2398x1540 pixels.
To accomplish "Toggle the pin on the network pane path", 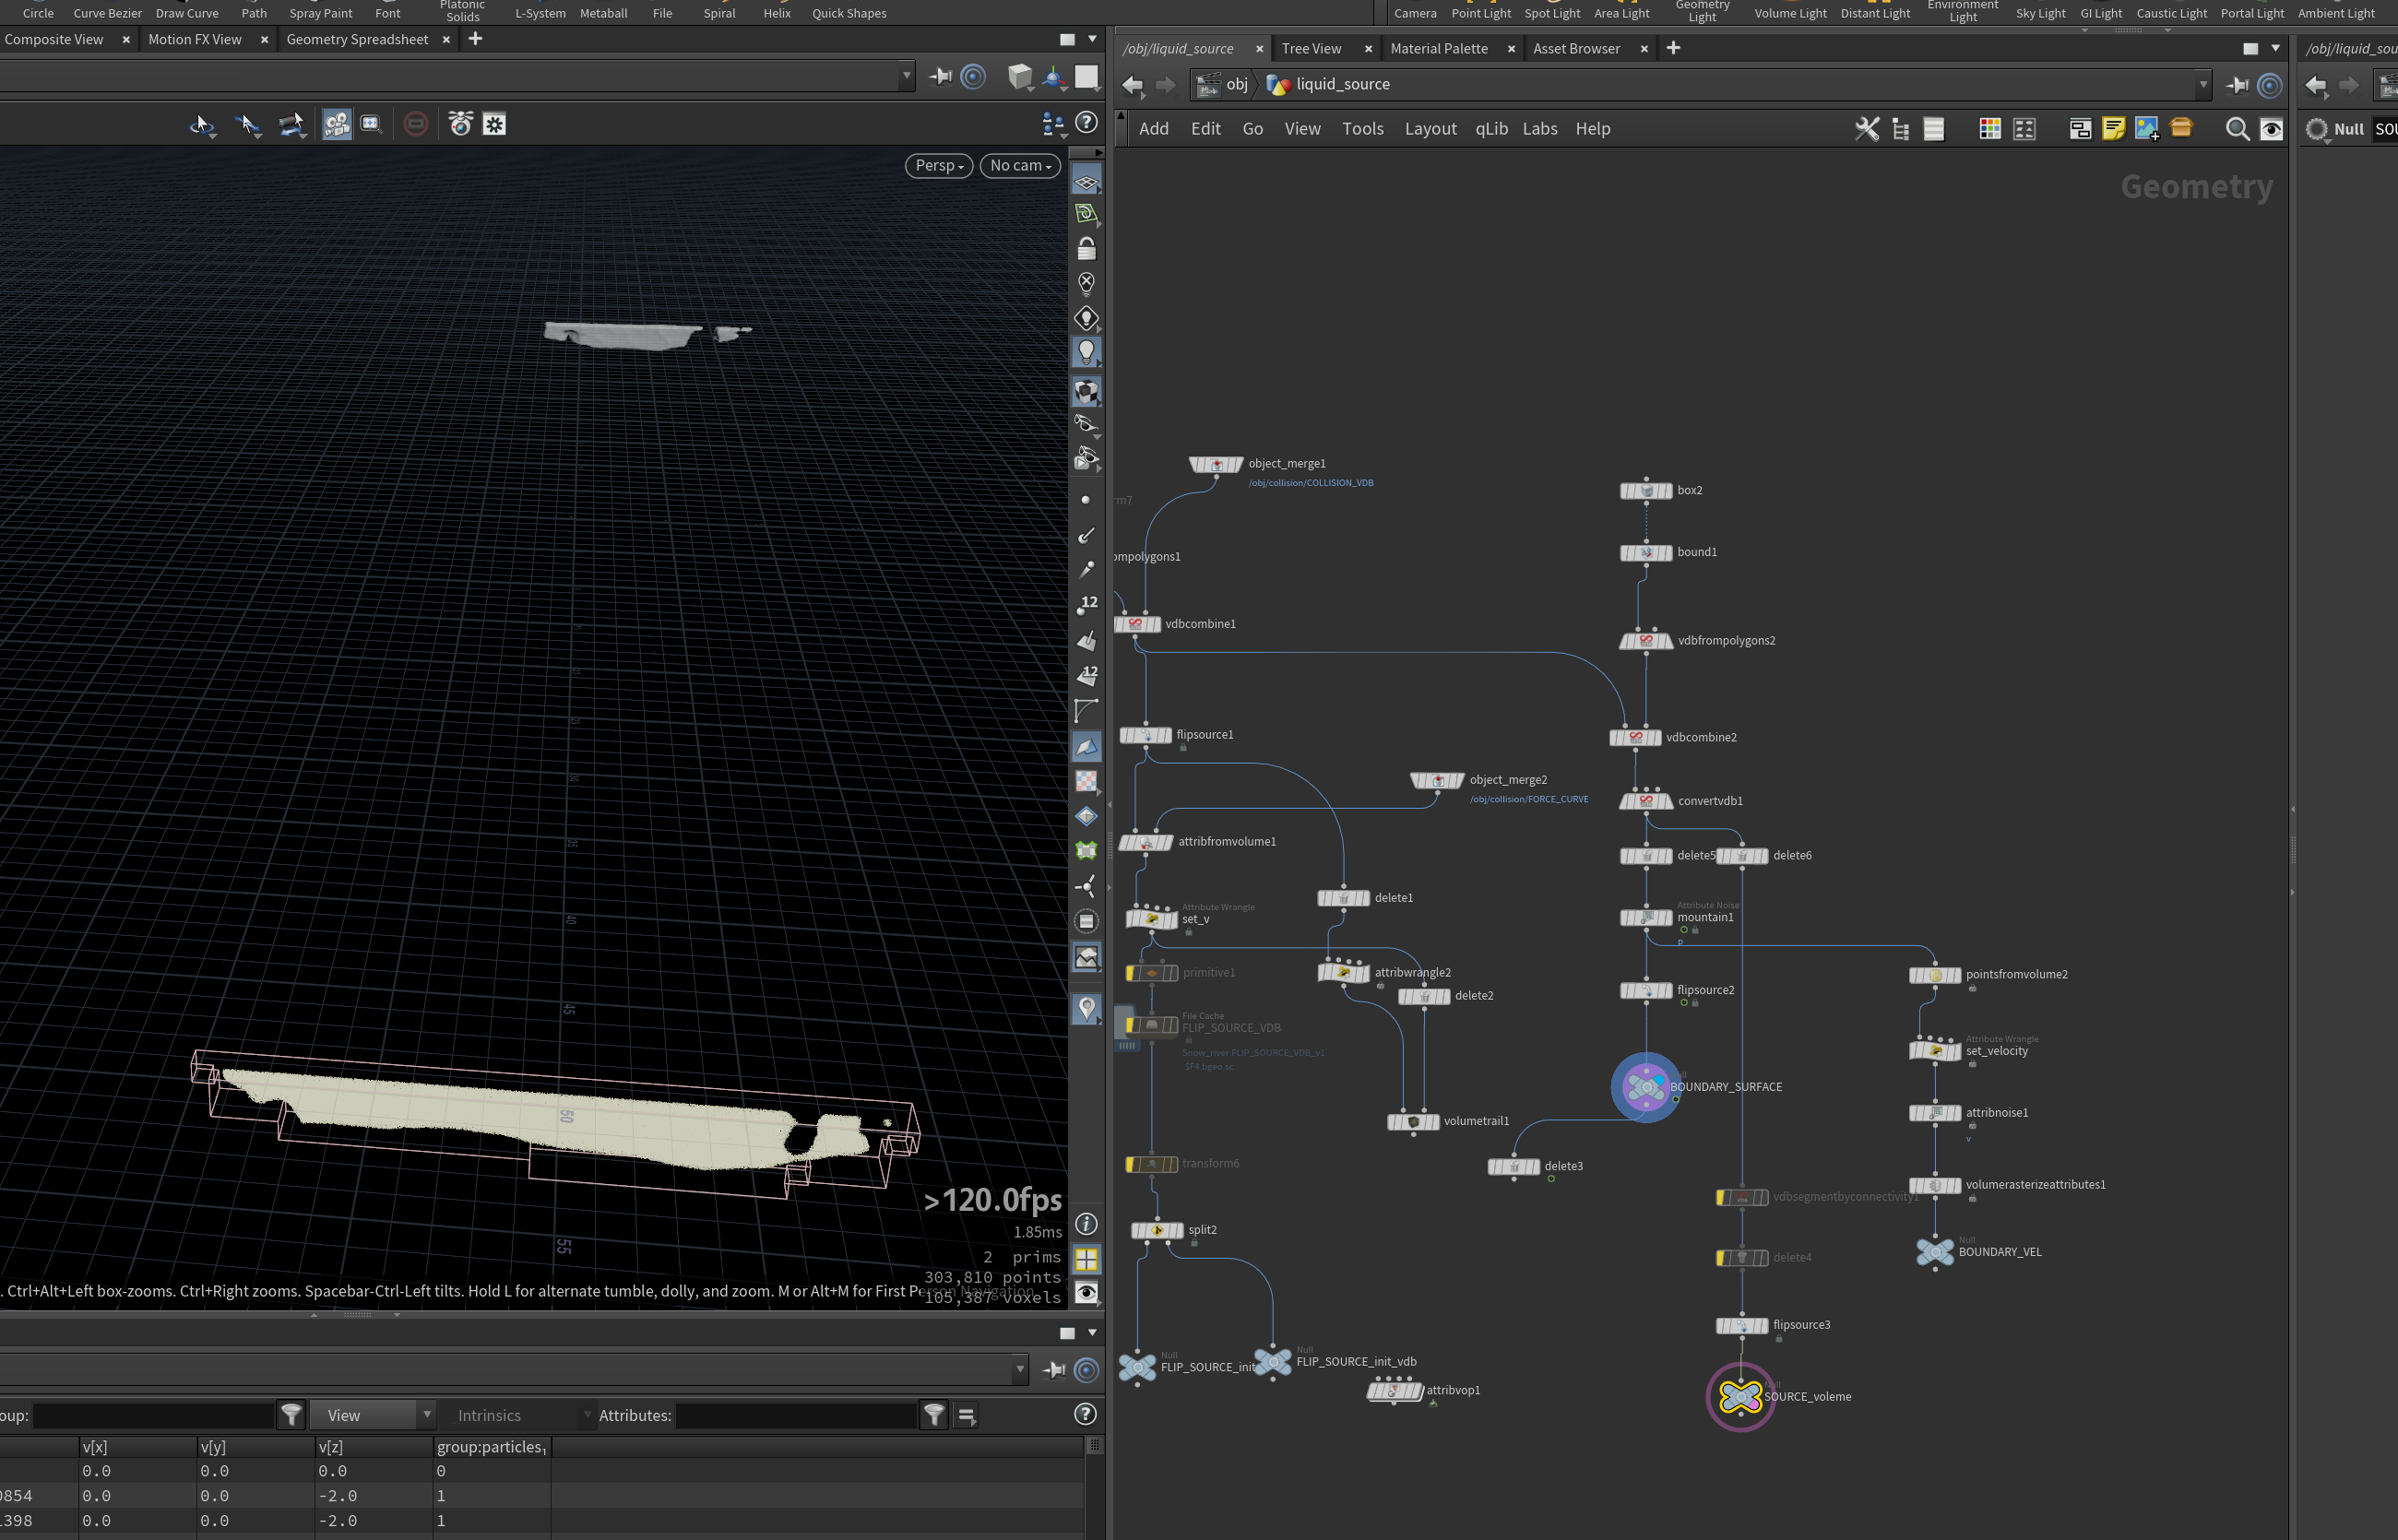I will 2237,85.
